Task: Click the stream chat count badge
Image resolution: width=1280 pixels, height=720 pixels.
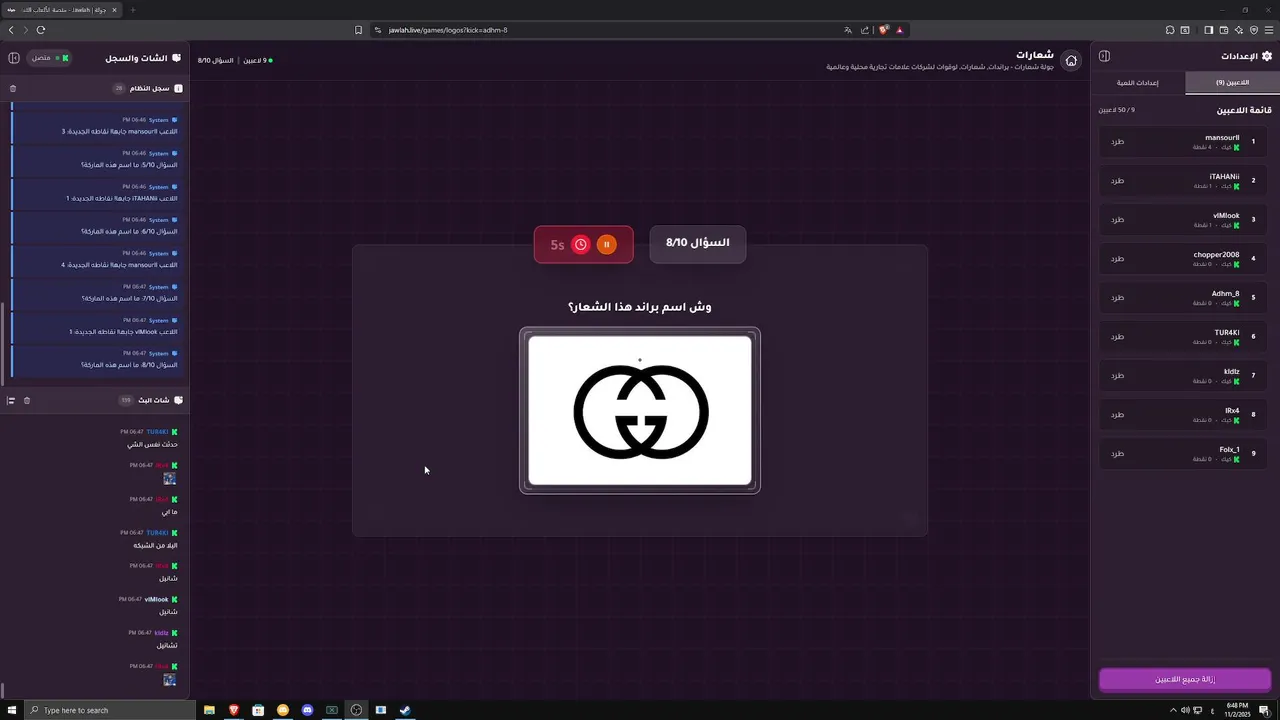Action: coord(126,400)
